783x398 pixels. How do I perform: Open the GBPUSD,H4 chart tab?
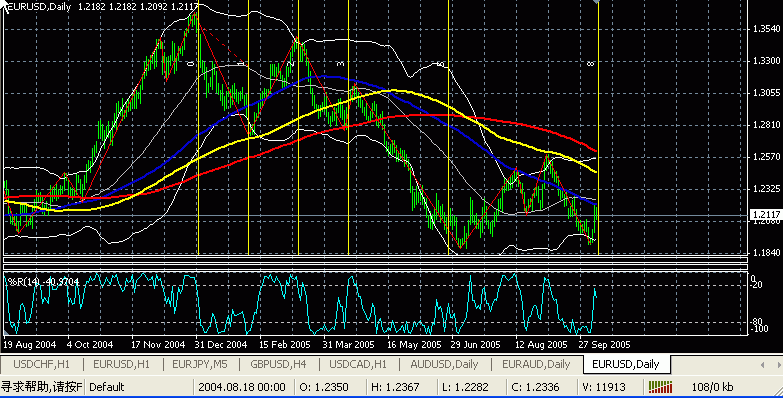point(278,365)
